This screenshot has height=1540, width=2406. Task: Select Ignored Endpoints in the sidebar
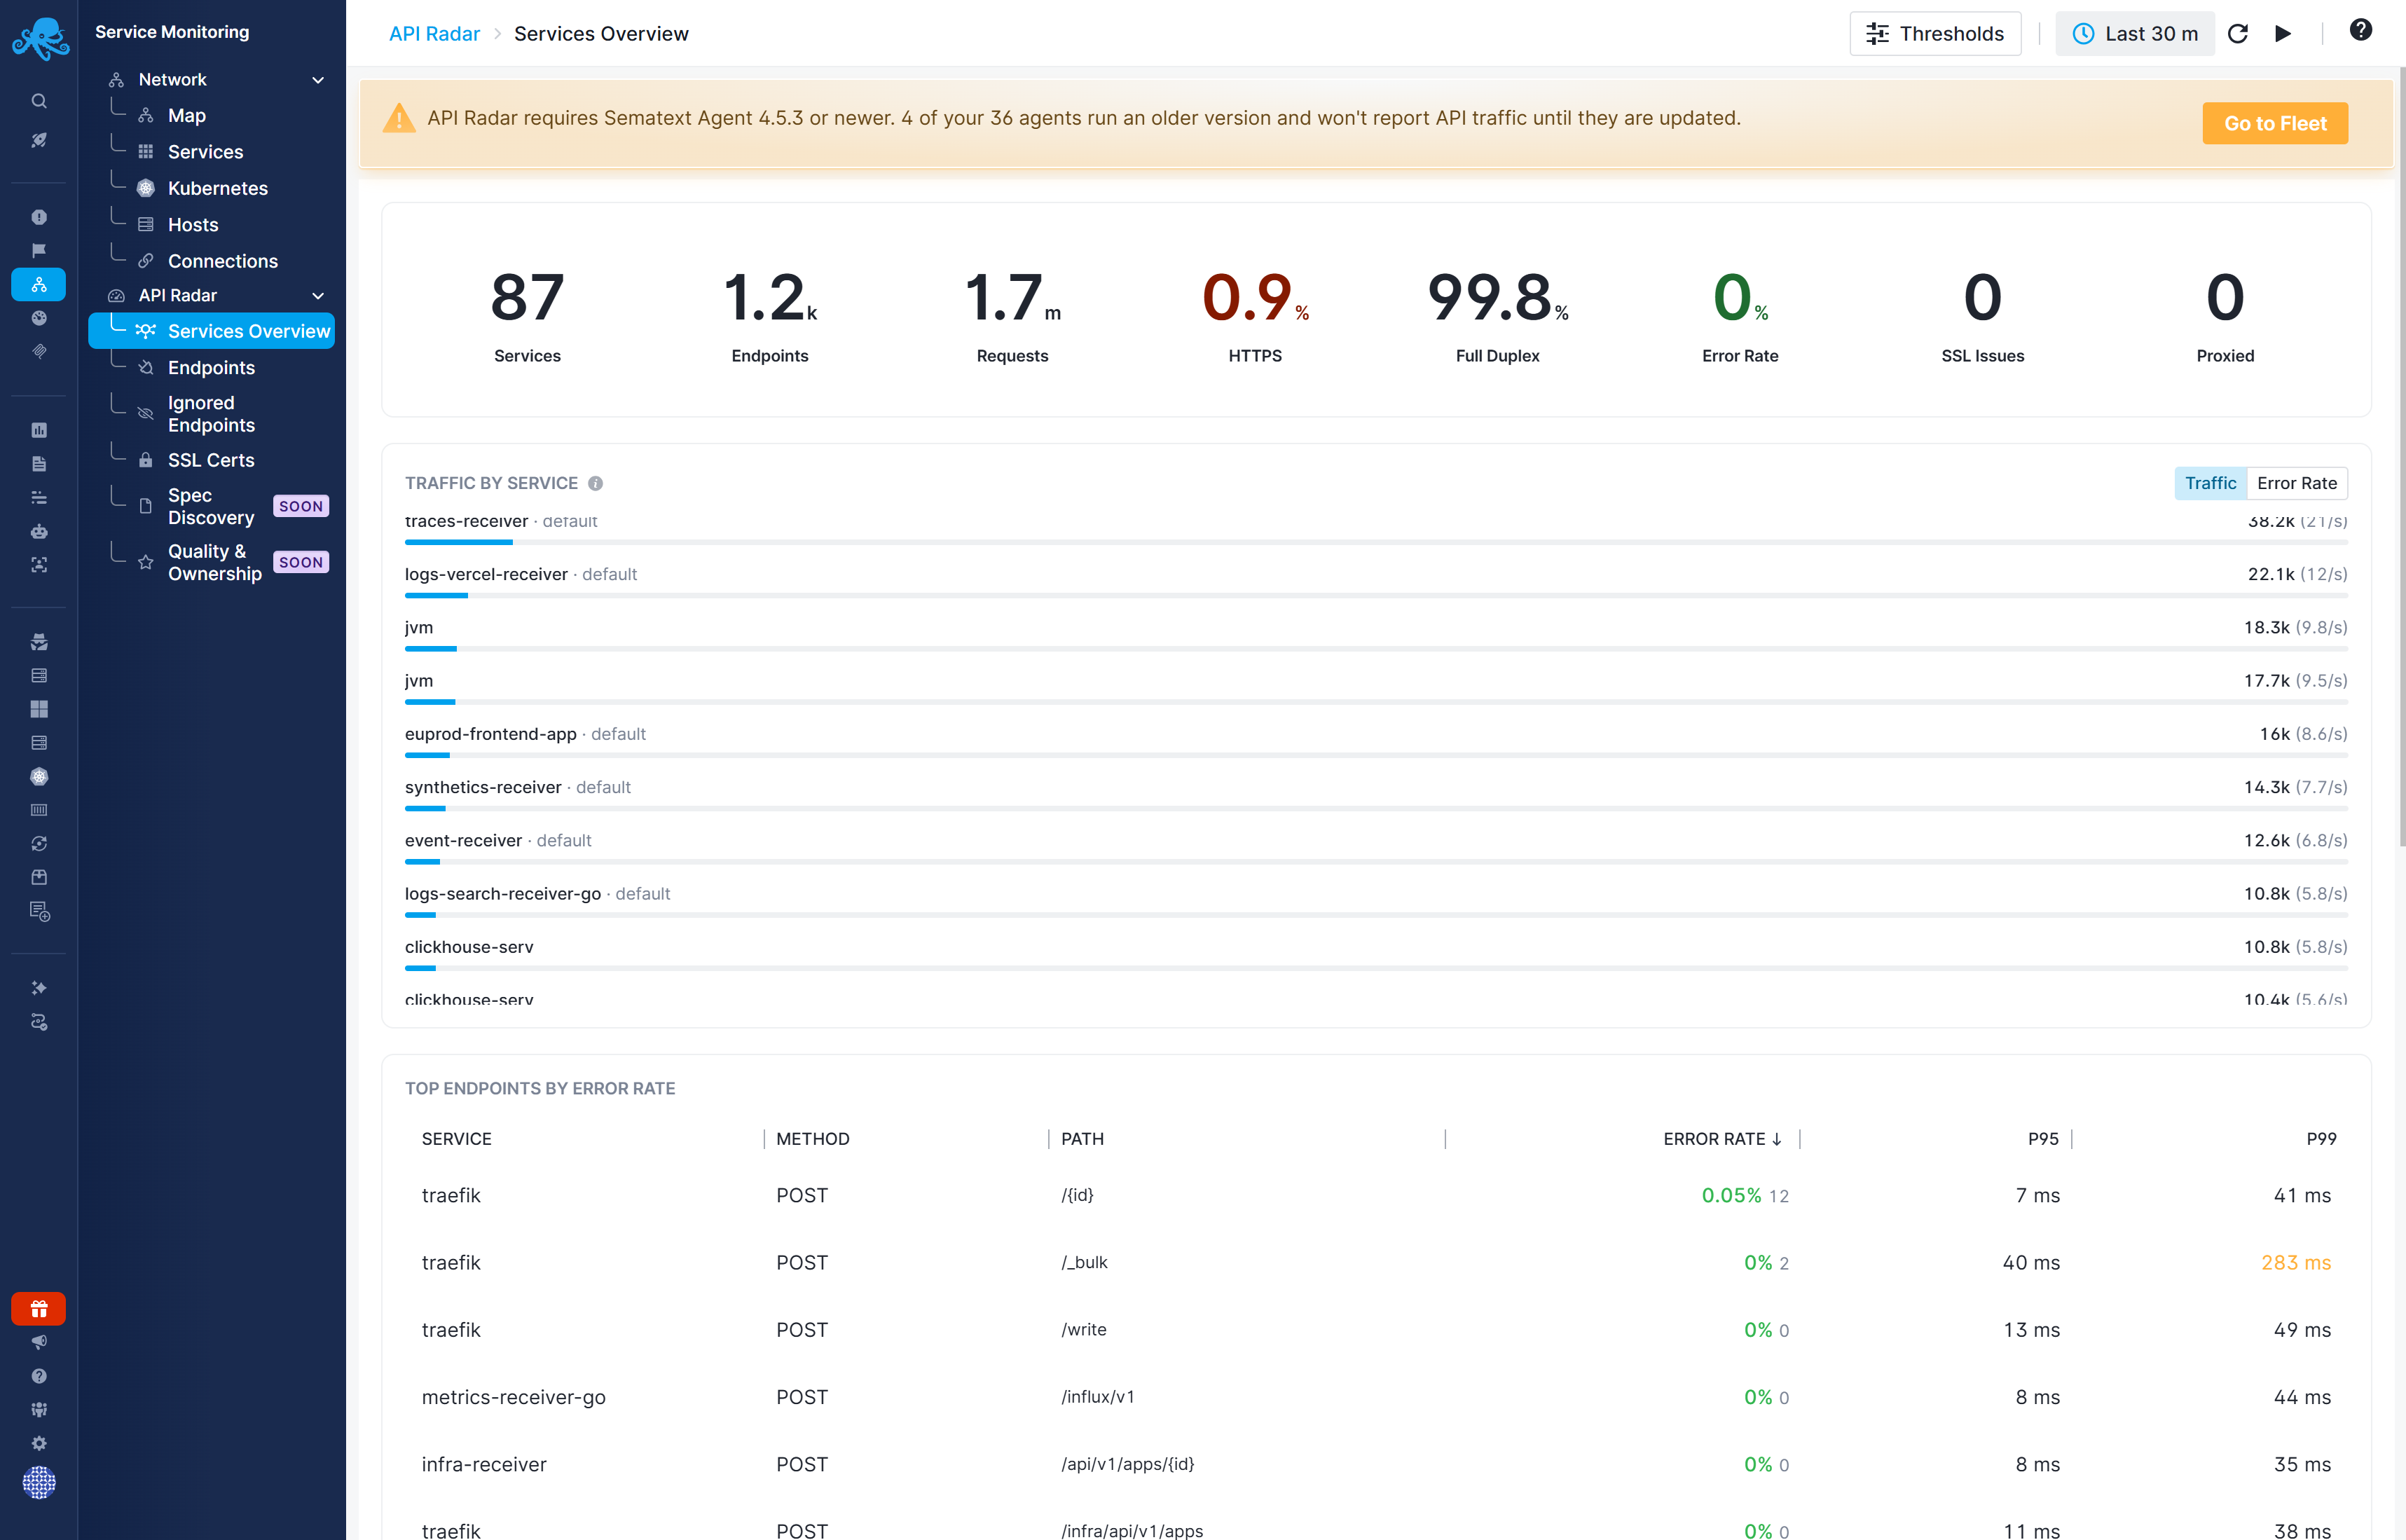(x=212, y=414)
